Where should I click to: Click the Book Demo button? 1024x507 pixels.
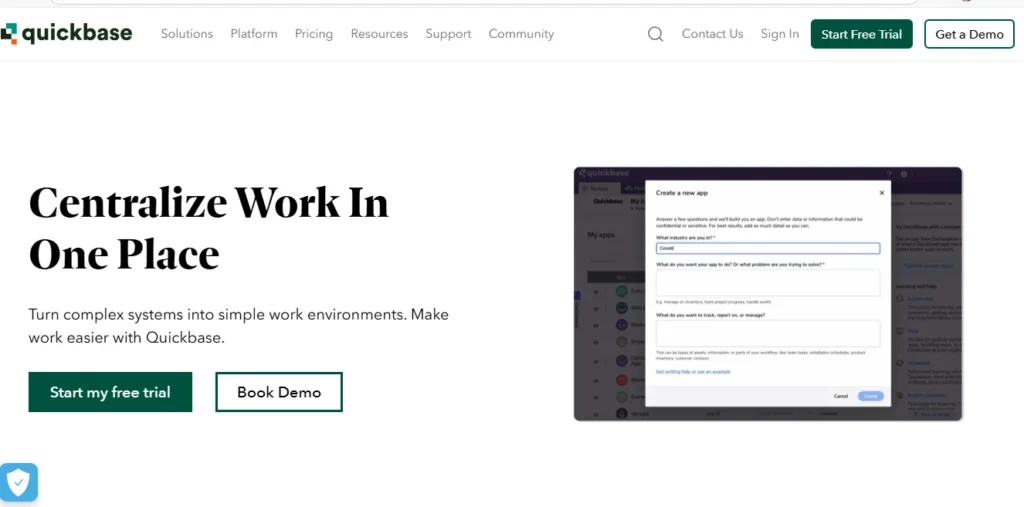click(279, 392)
